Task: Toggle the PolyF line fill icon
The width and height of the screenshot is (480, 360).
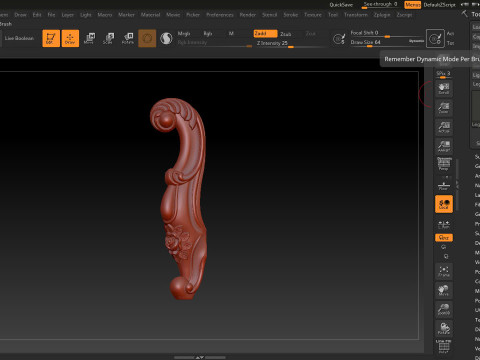Action: 444,347
